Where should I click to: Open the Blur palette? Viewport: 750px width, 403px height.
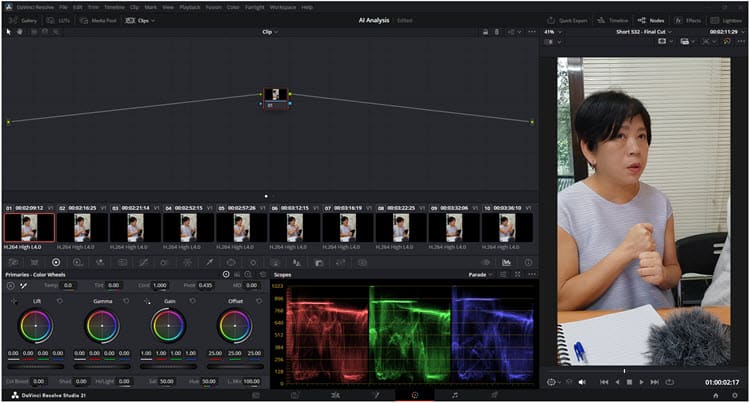click(x=297, y=262)
